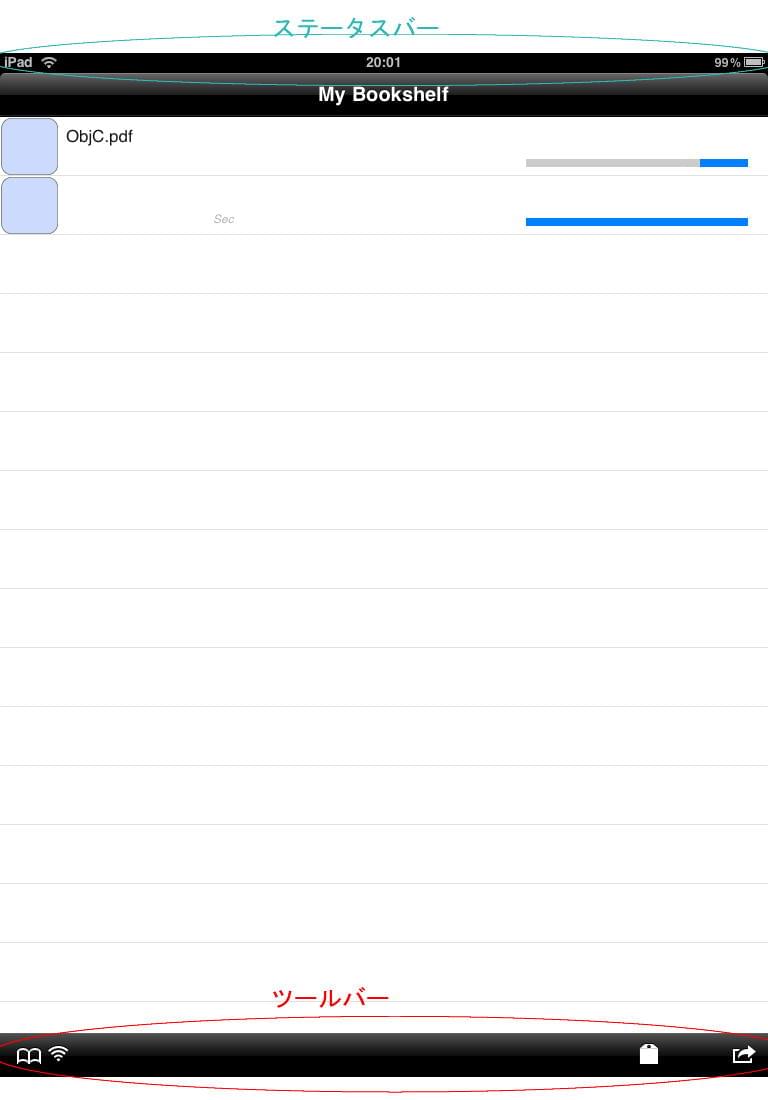
Task: Tap the share arrow icon in toolbar
Action: 743,1054
